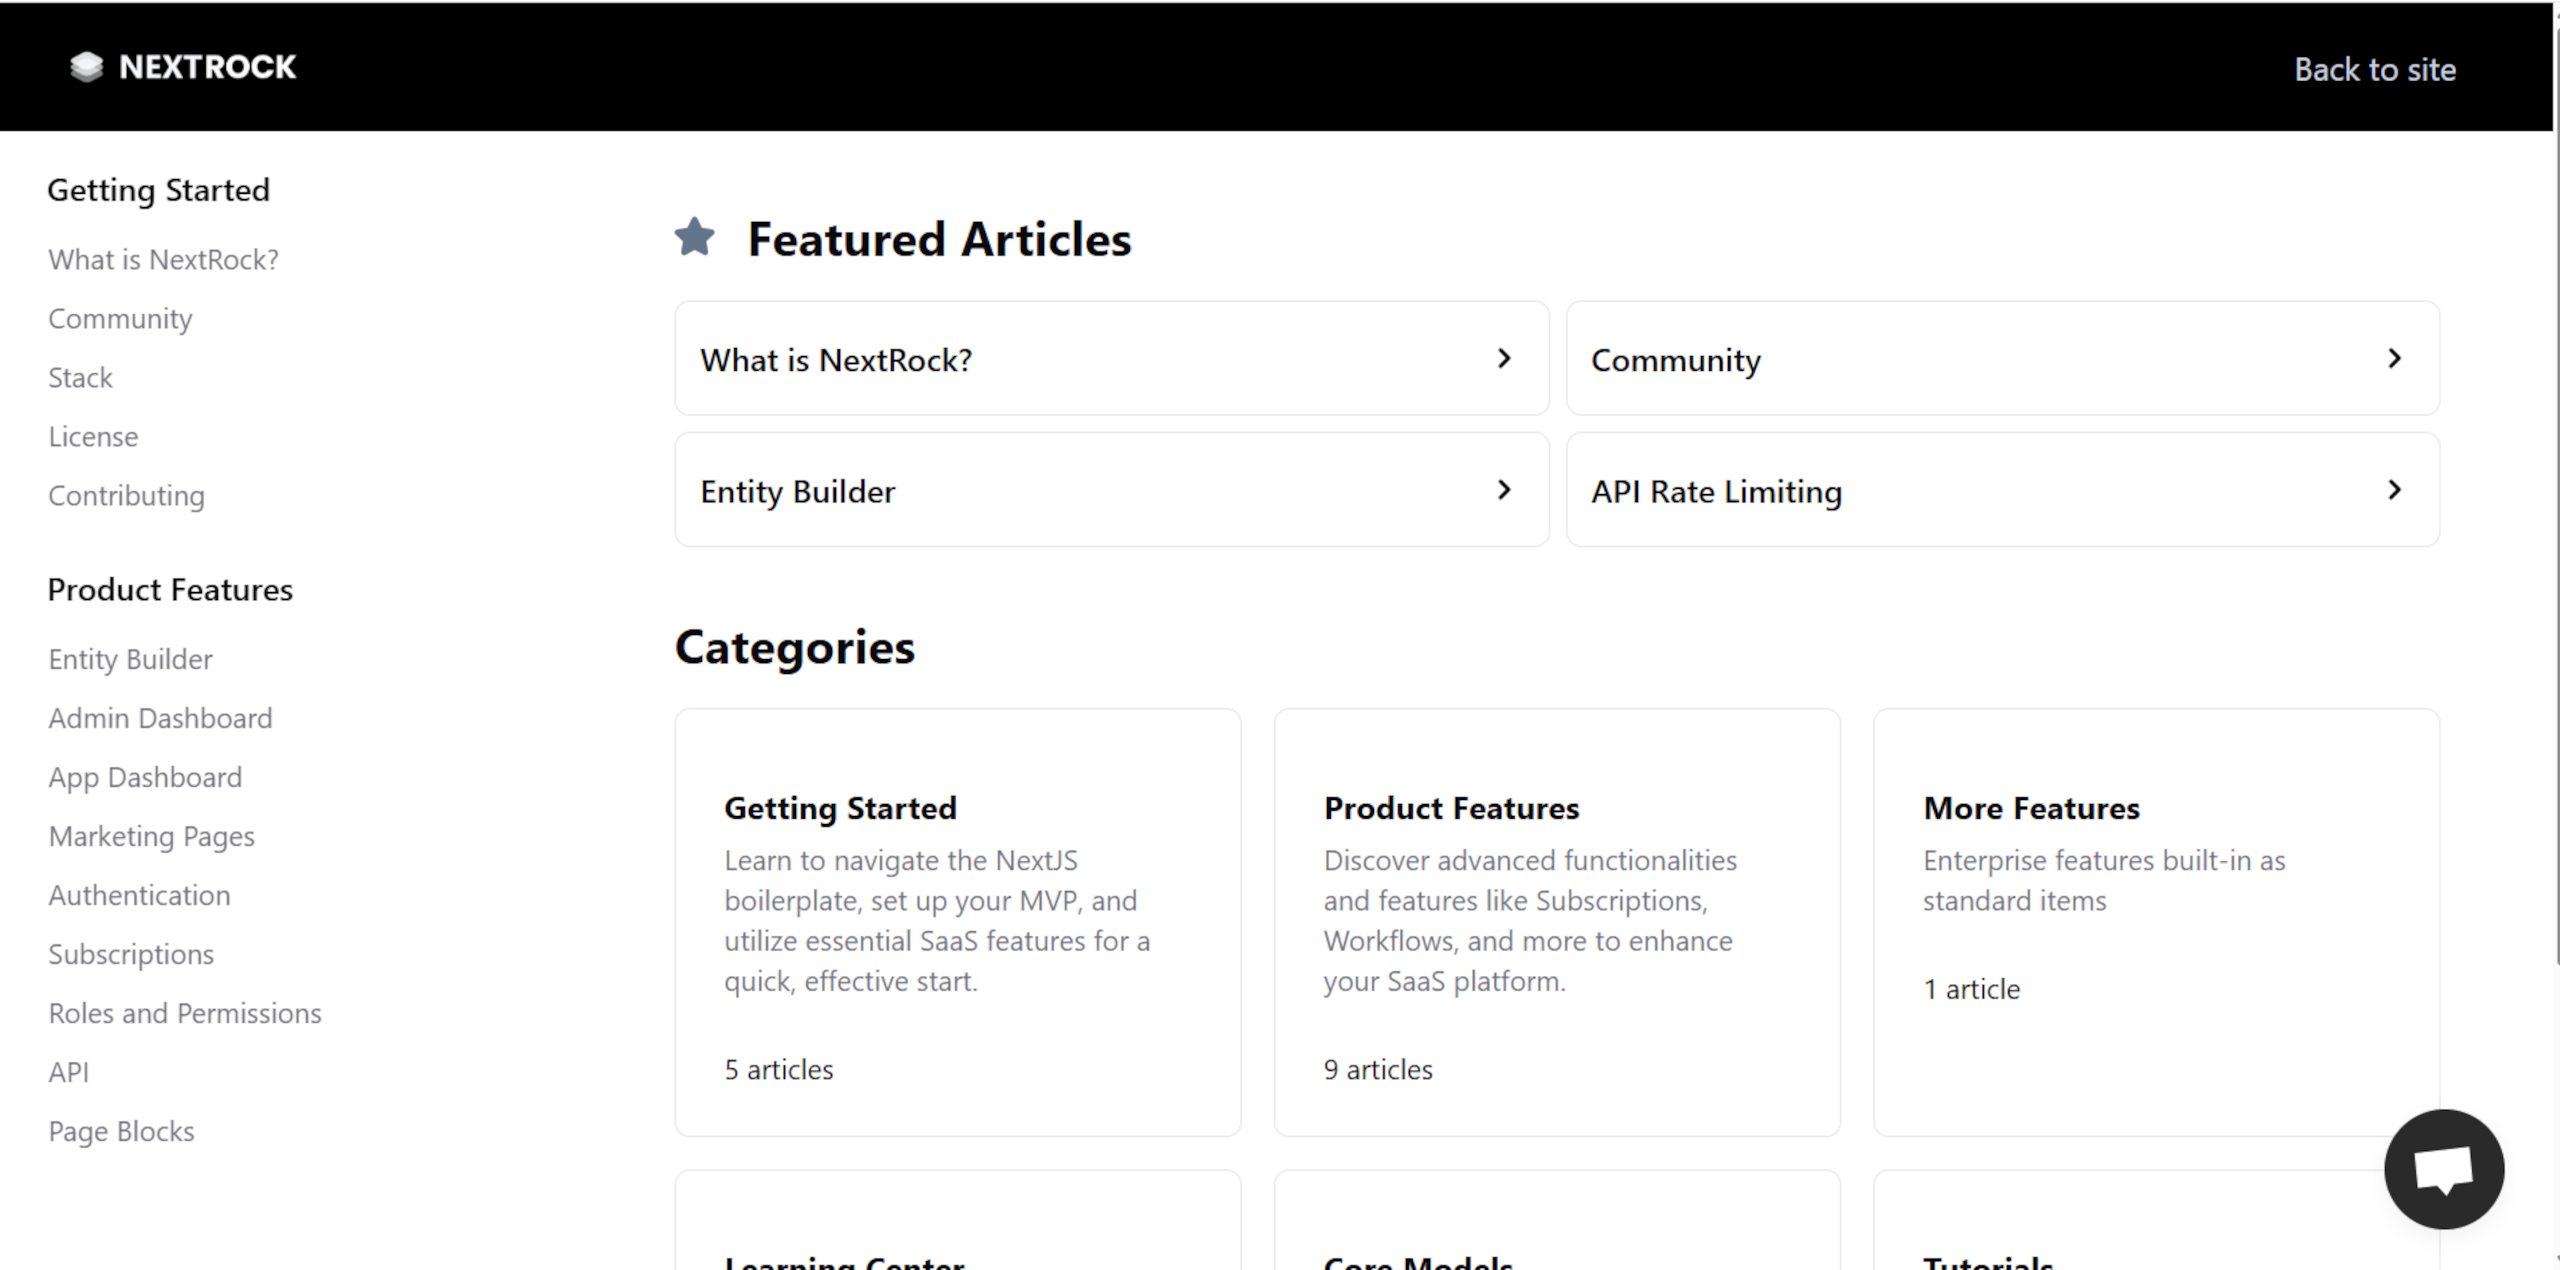The image size is (2560, 1270).
Task: Click chevron on Community featured card
Action: [x=2394, y=358]
